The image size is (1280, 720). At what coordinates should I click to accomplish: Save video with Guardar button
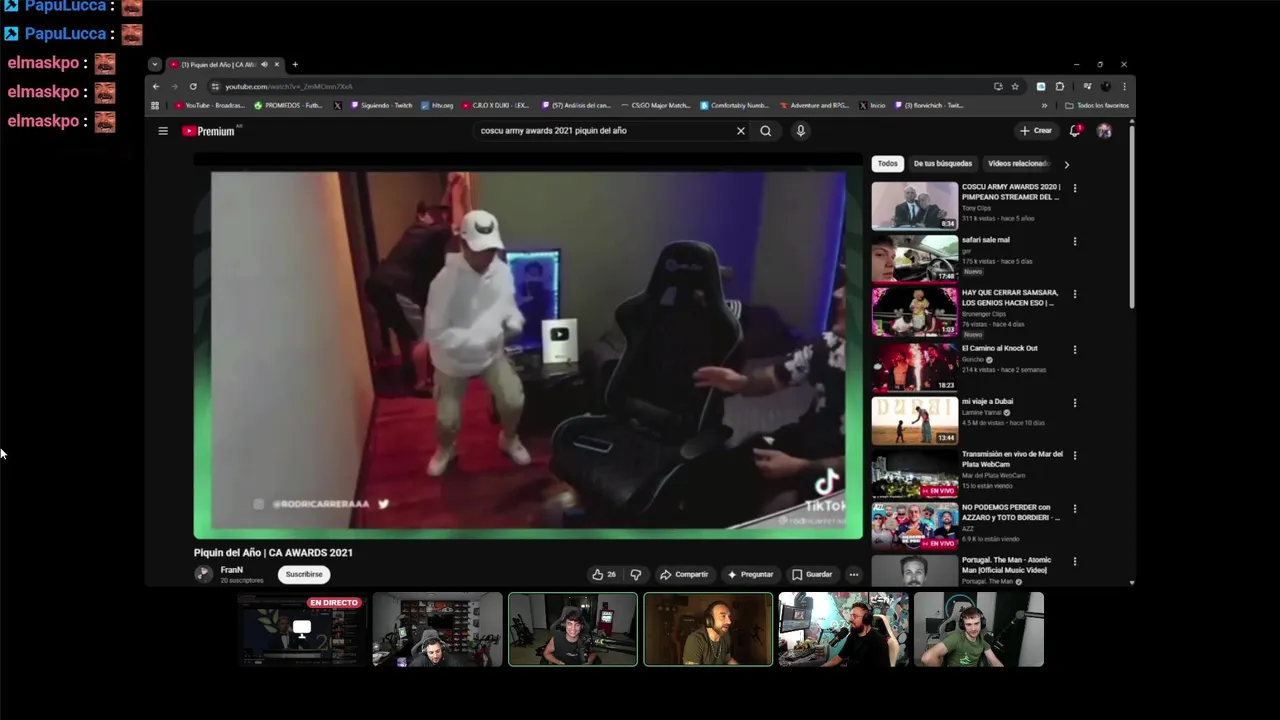coord(812,574)
